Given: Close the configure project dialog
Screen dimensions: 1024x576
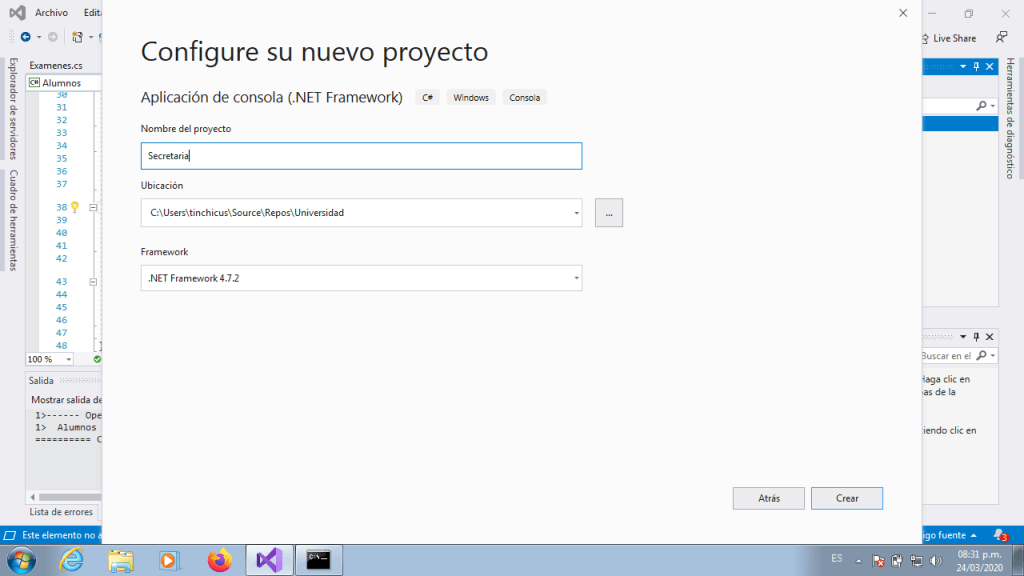Looking at the screenshot, I should click(x=903, y=13).
